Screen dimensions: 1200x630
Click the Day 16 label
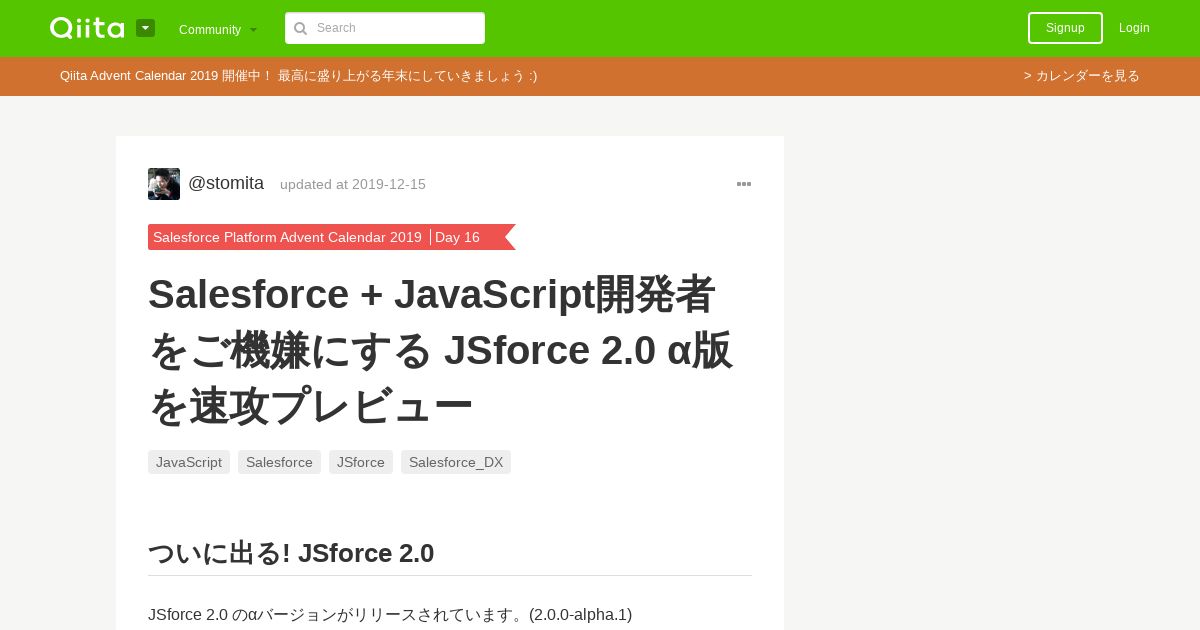(x=457, y=237)
